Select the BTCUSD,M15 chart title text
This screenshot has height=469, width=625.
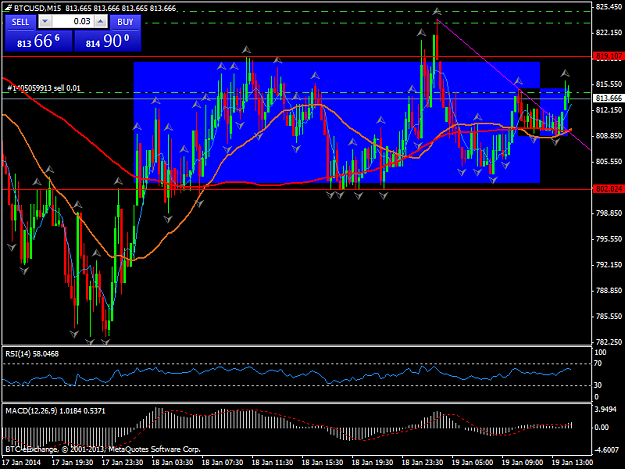tap(37, 8)
